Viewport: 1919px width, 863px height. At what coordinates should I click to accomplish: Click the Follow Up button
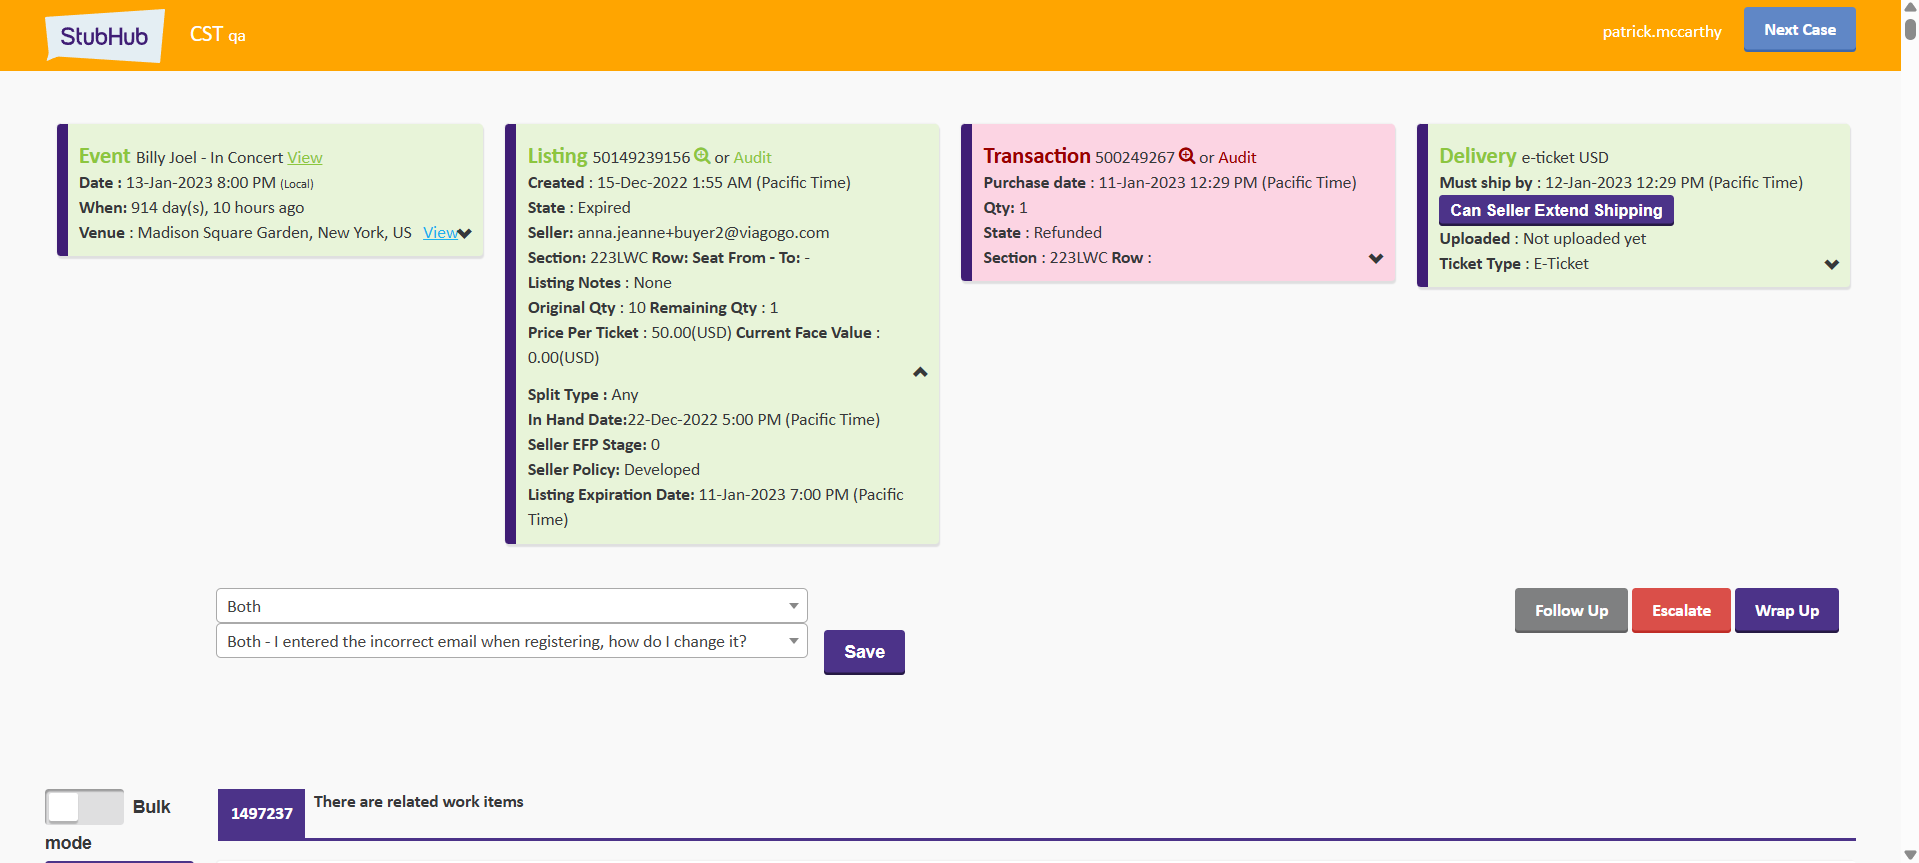point(1571,611)
